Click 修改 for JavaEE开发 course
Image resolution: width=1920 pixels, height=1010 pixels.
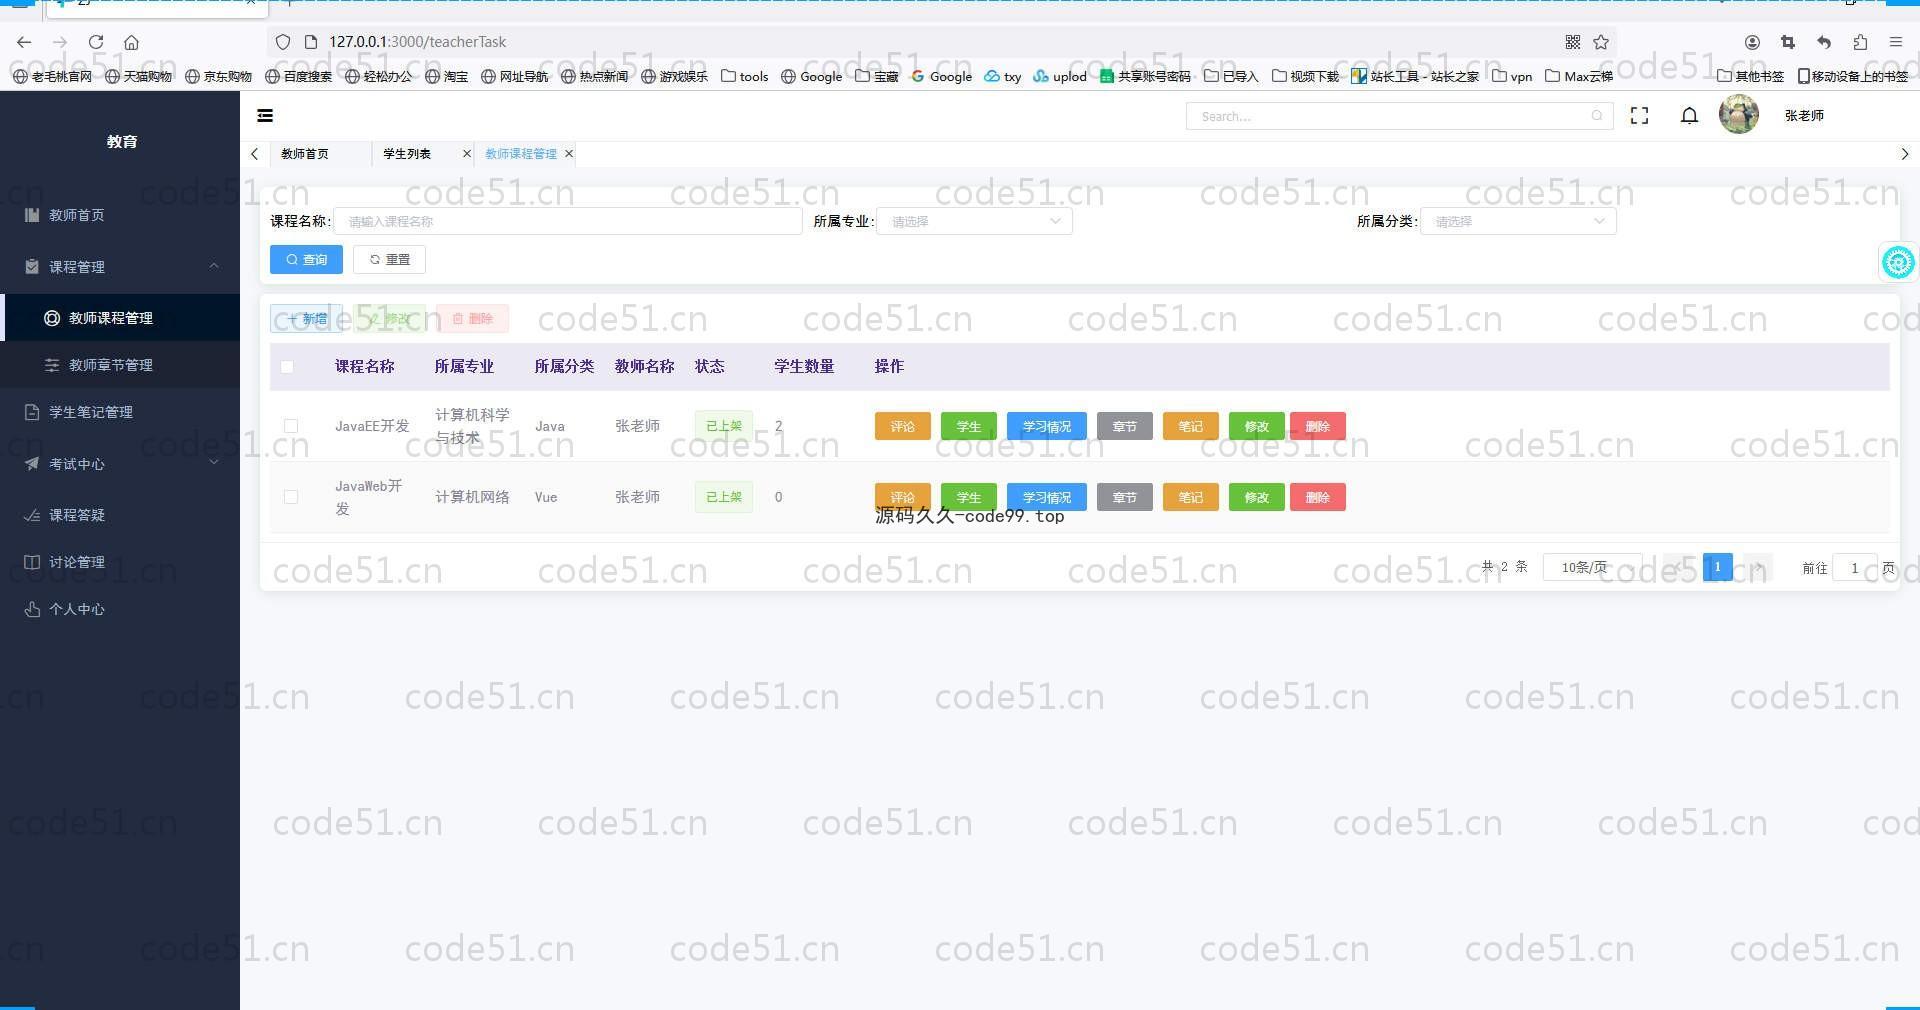click(1256, 426)
